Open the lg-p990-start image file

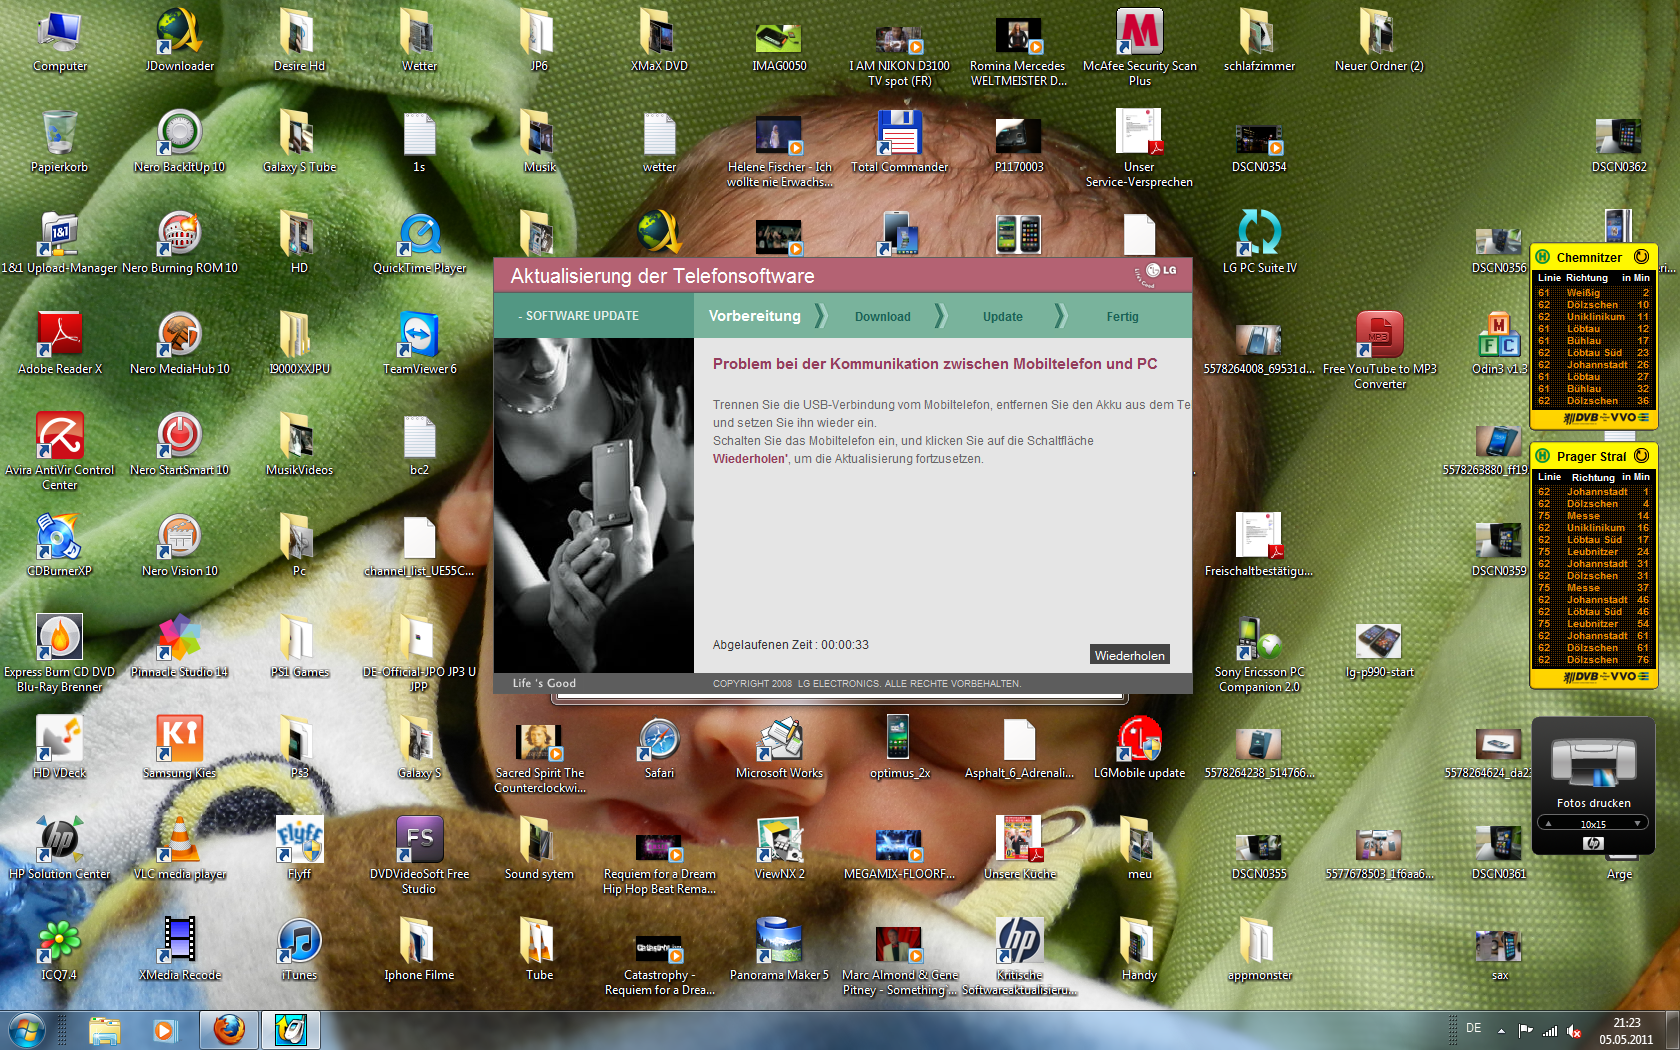pyautogui.click(x=1379, y=650)
